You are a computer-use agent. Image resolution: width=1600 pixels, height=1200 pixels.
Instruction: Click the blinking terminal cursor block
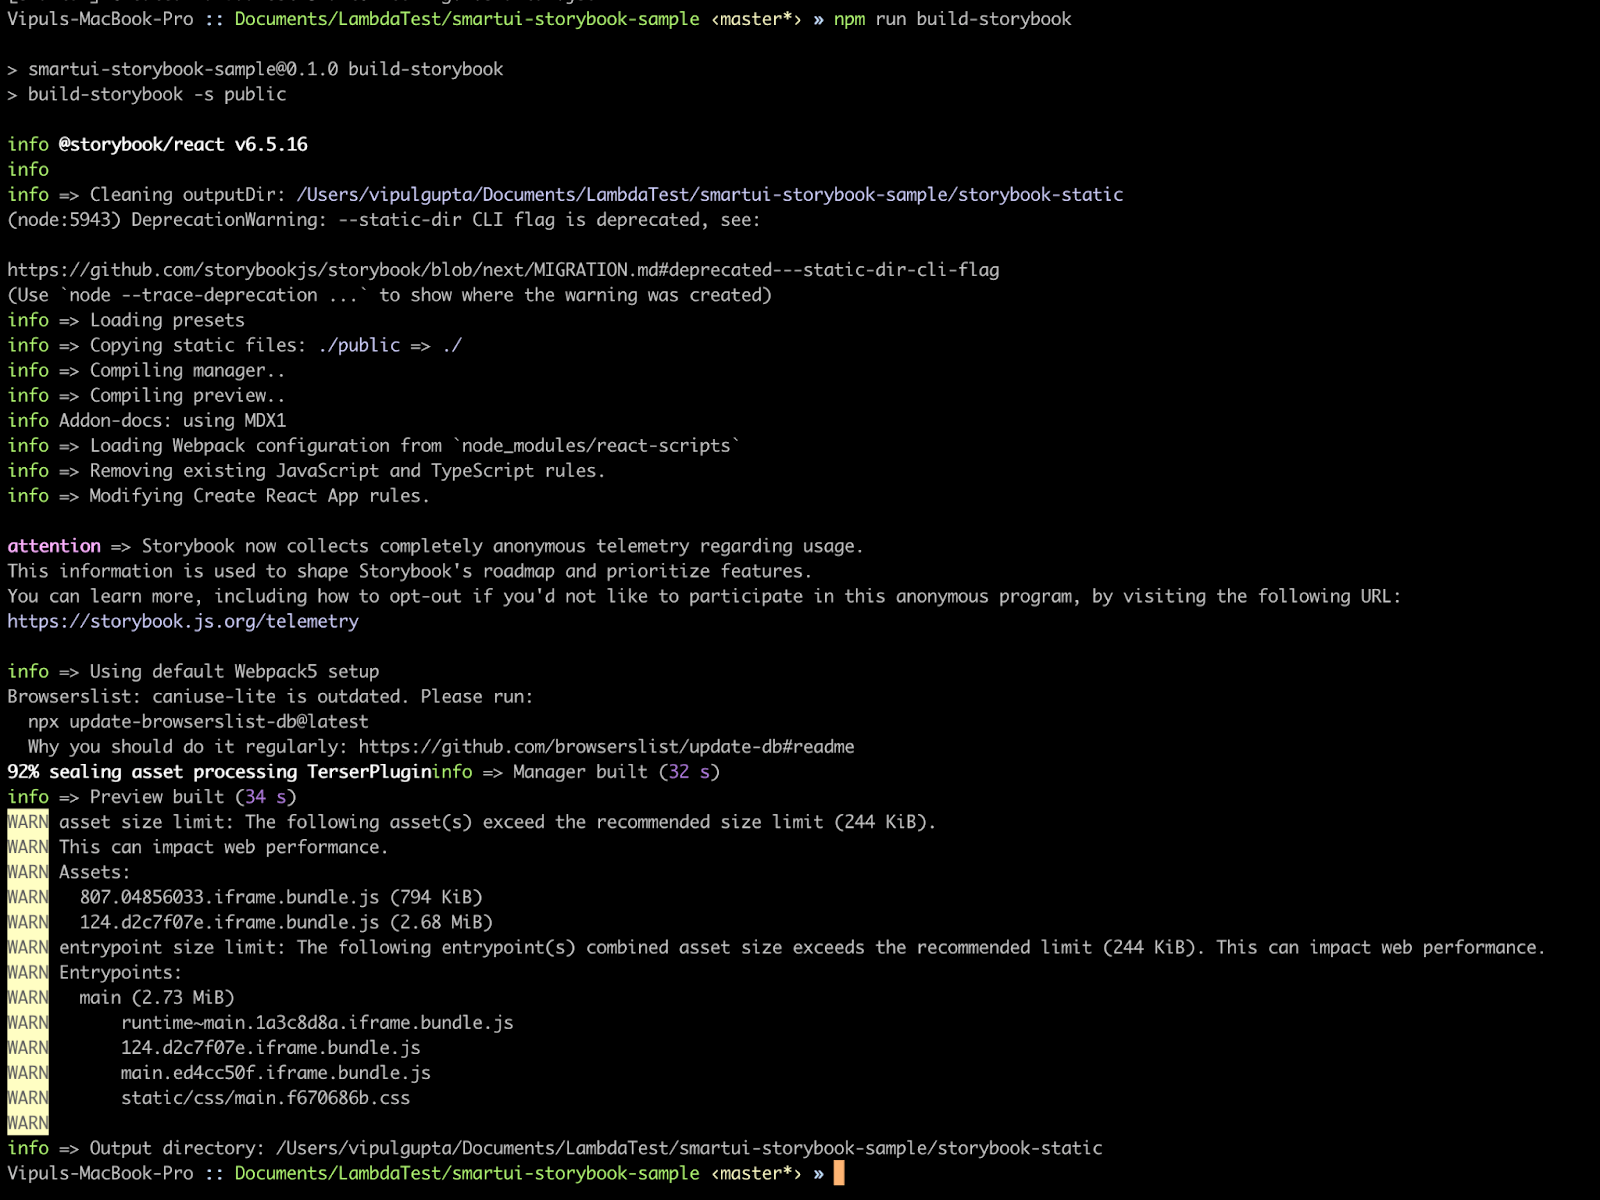coord(838,1173)
